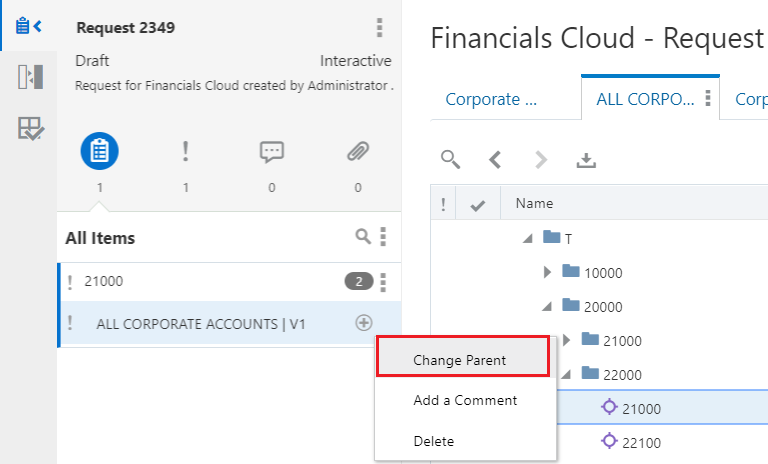Search within All Items list
Viewport: 768px width, 464px height.
point(364,237)
